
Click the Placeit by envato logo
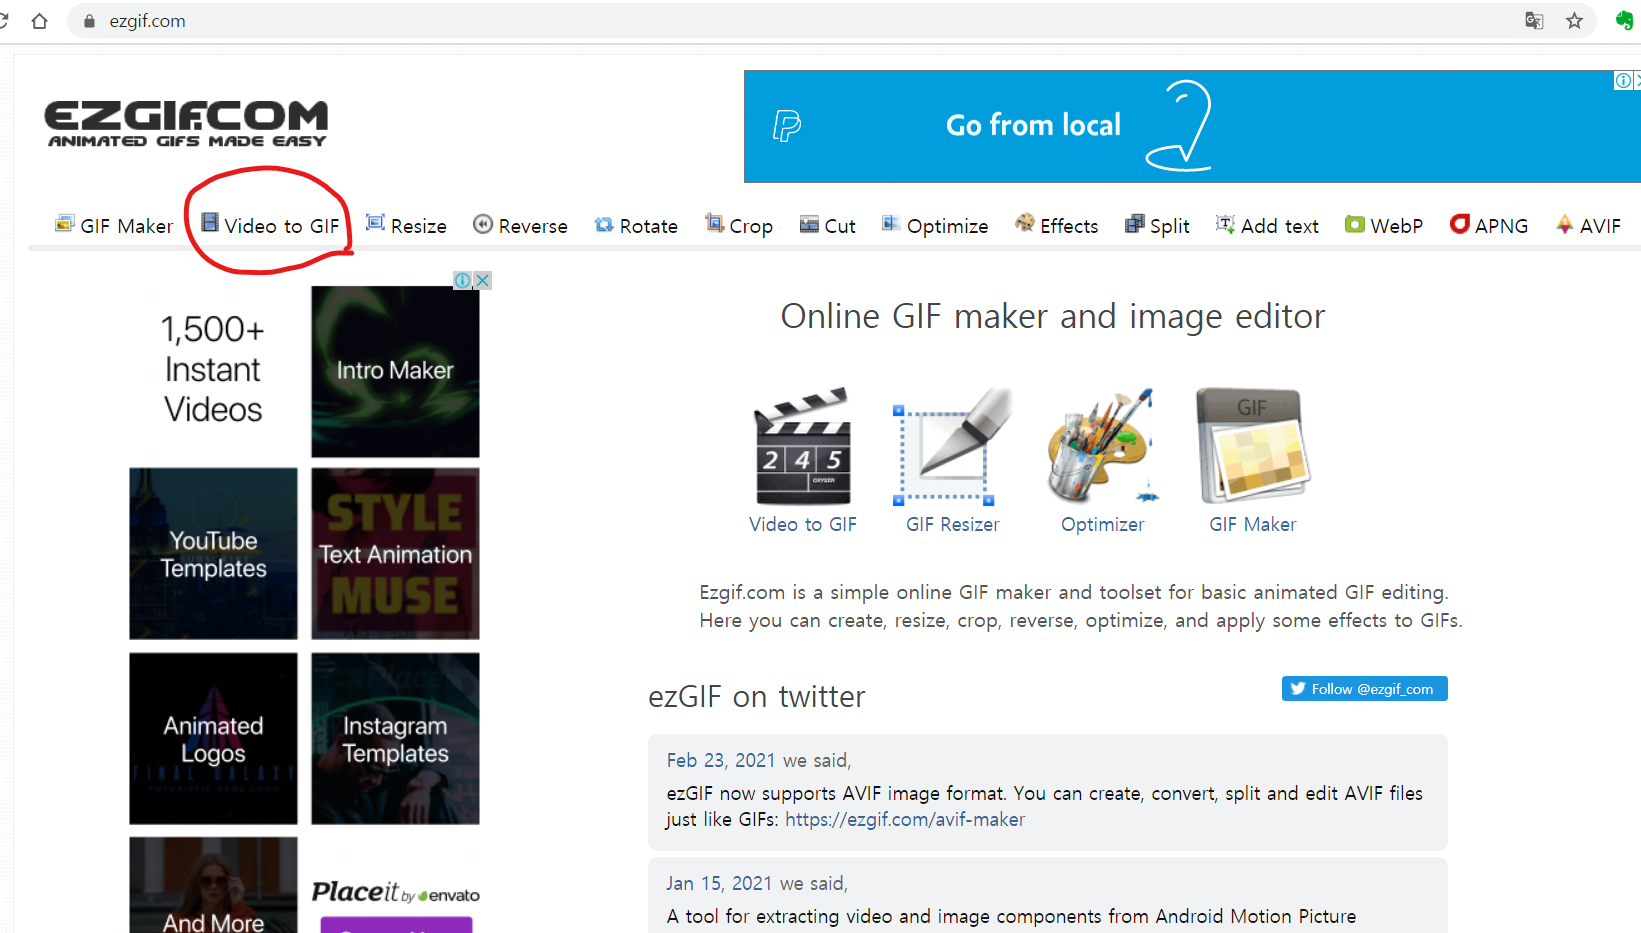click(395, 892)
